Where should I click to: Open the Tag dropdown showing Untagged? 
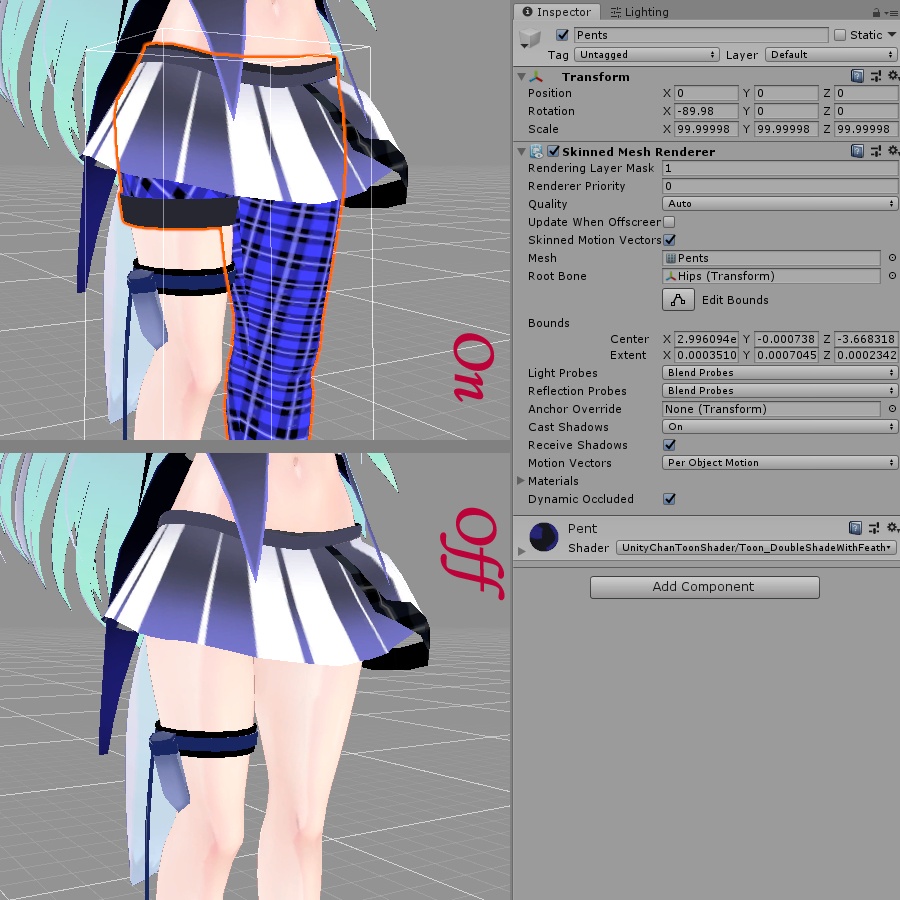(x=645, y=55)
